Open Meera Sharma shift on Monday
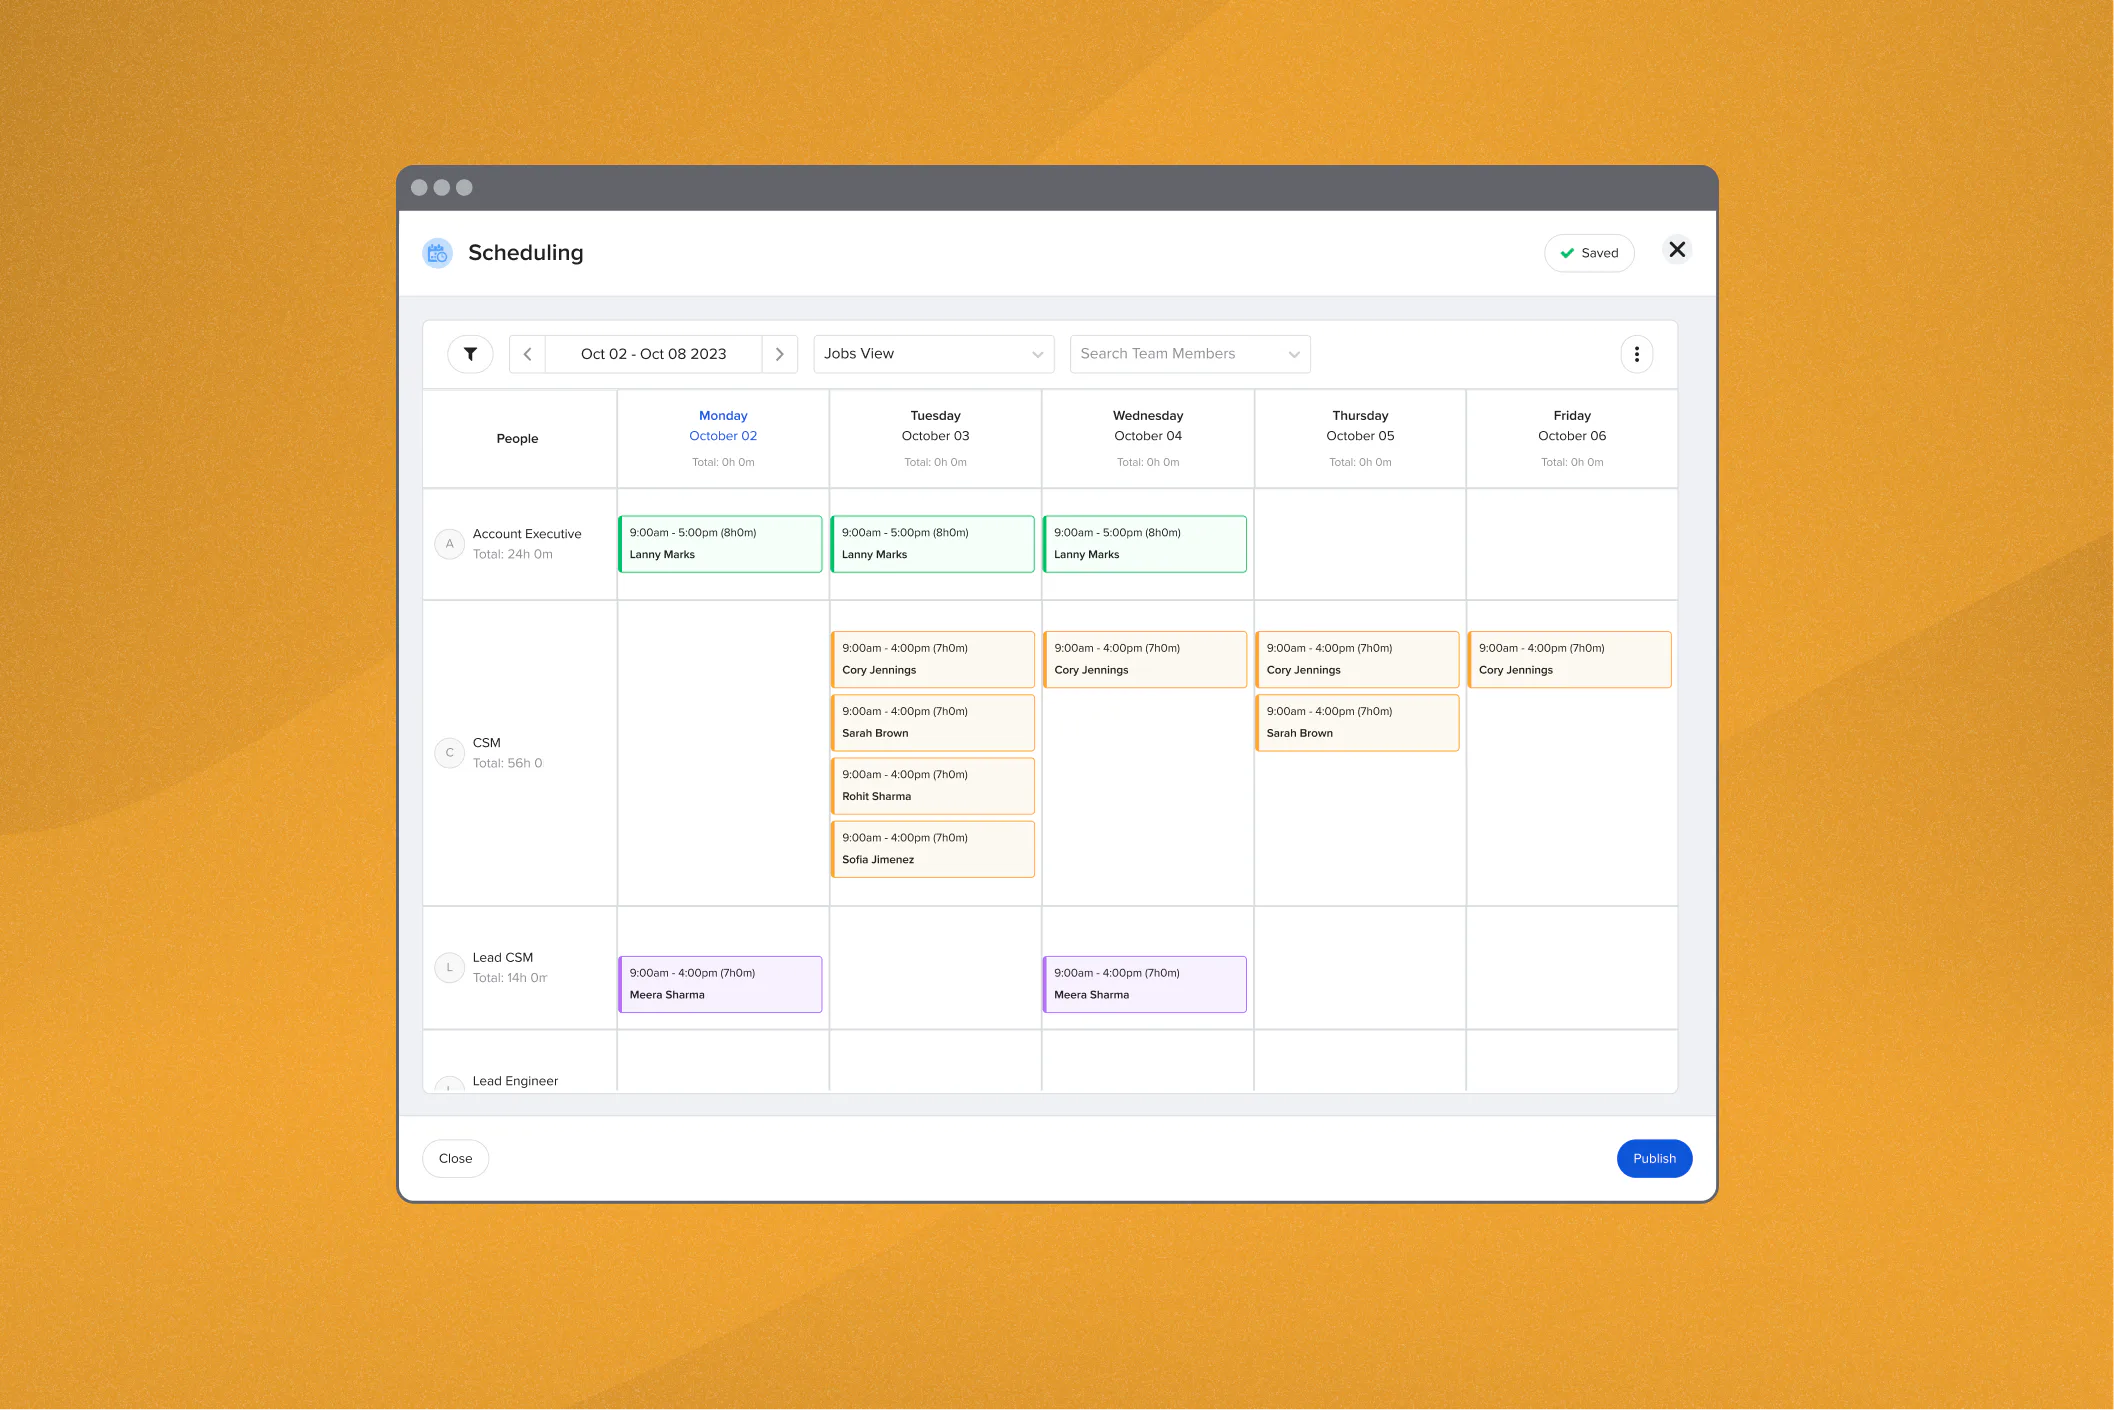Image resolution: width=2114 pixels, height=1410 pixels. [x=720, y=984]
